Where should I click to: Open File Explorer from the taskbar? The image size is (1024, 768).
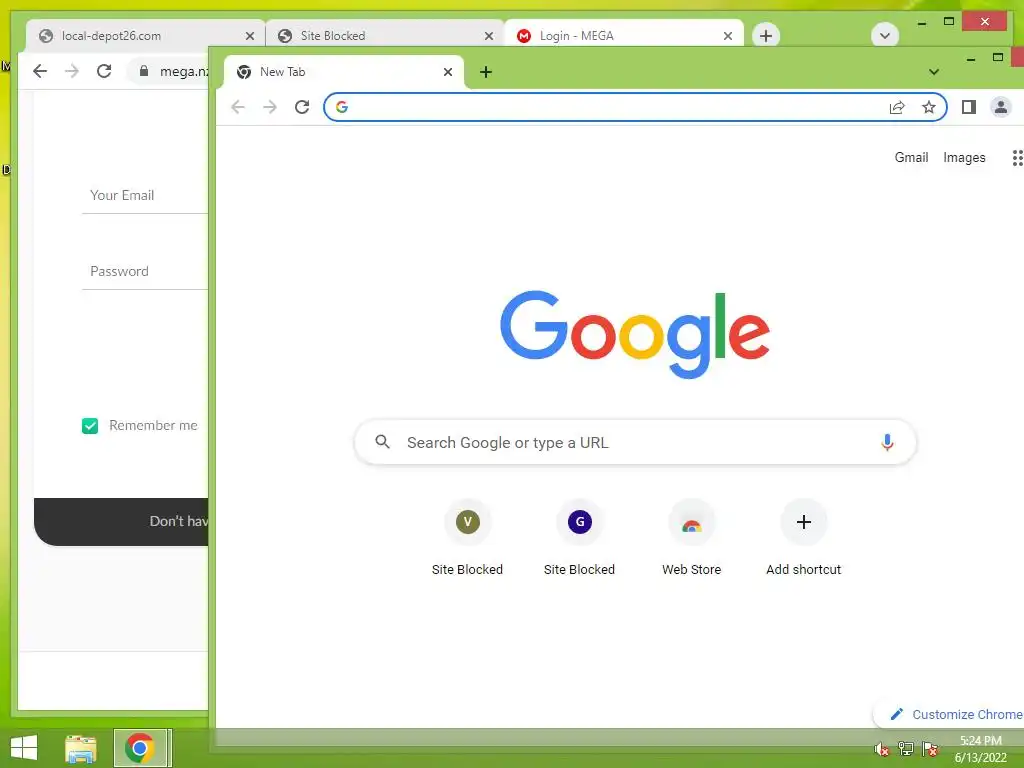tap(81, 748)
